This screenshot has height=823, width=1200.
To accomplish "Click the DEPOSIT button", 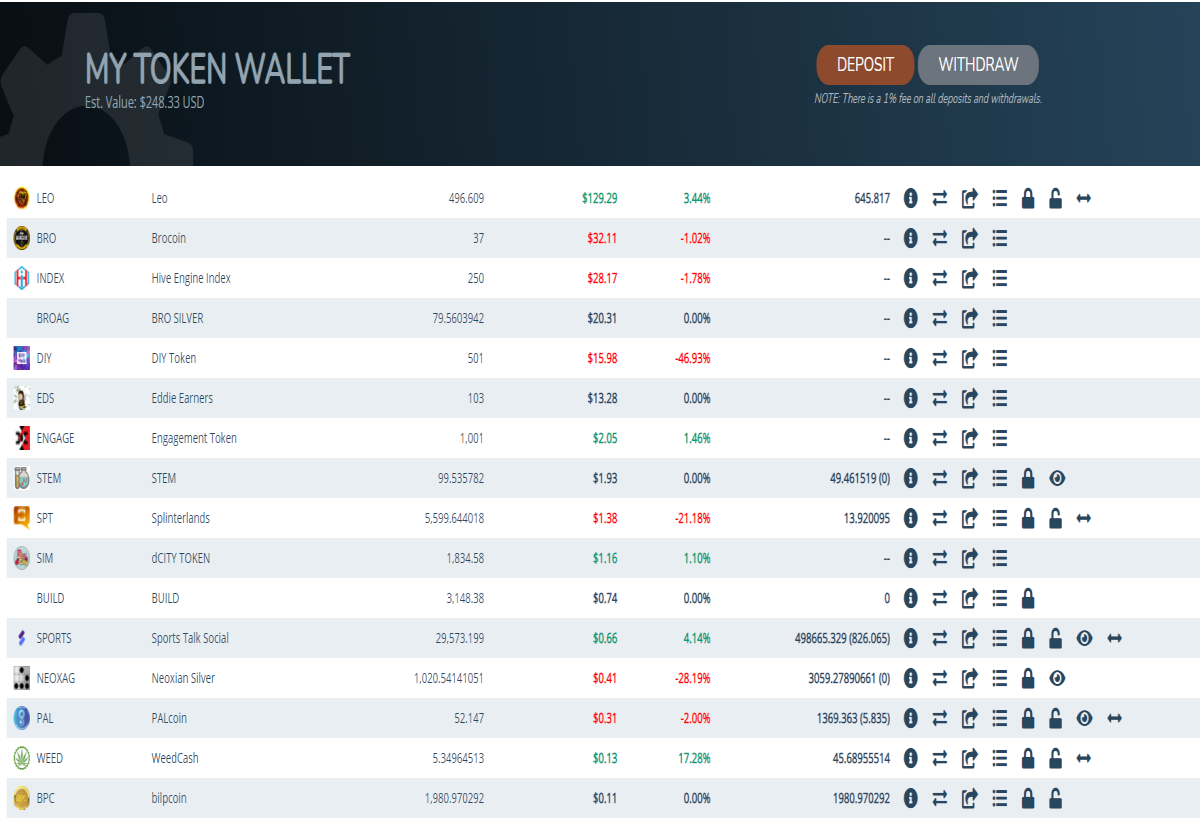I will 865,64.
